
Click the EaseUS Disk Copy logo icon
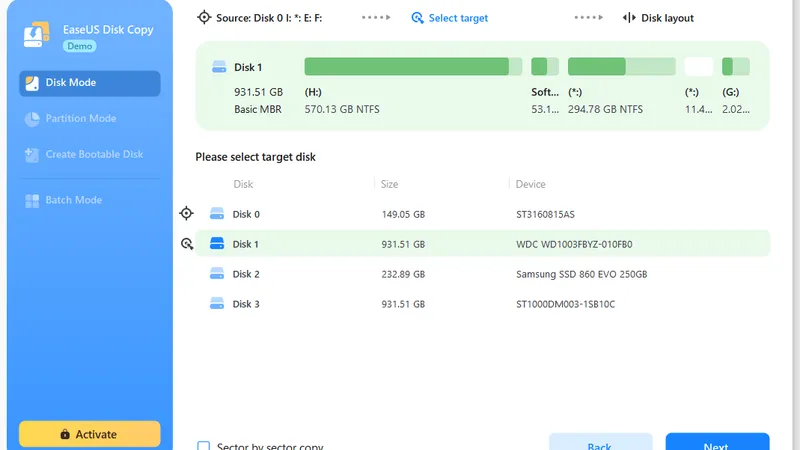(36, 34)
